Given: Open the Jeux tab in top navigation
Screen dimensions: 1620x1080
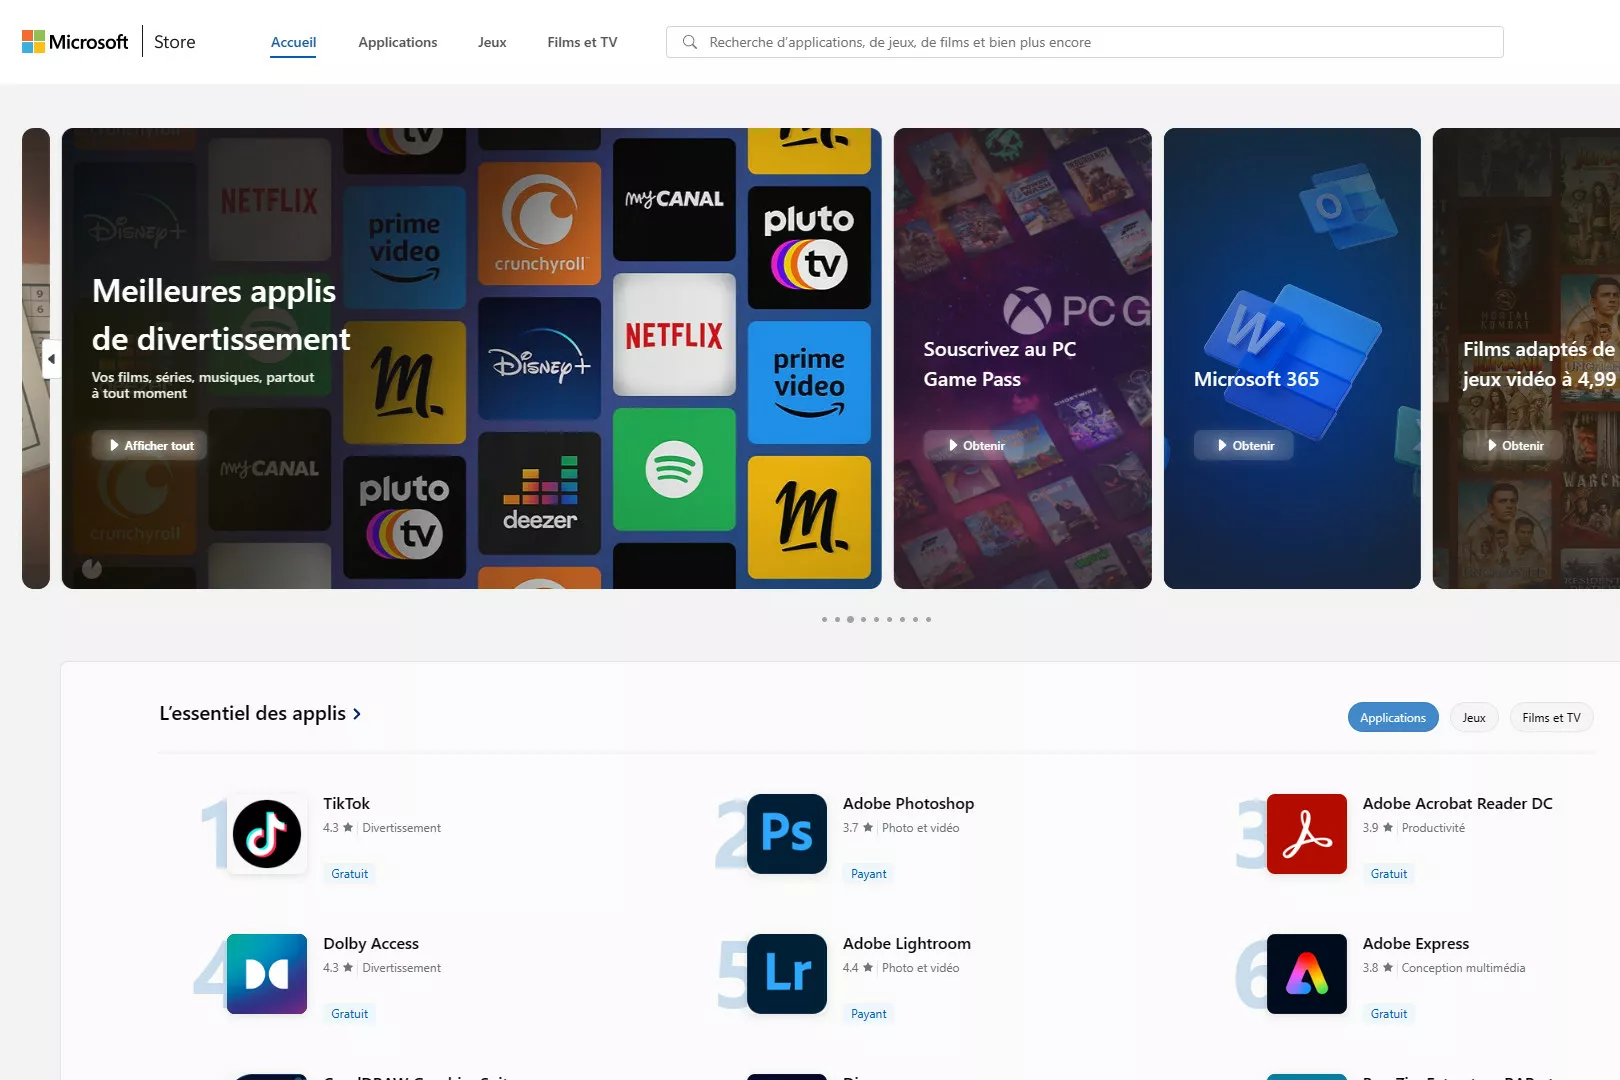Looking at the screenshot, I should pyautogui.click(x=492, y=42).
